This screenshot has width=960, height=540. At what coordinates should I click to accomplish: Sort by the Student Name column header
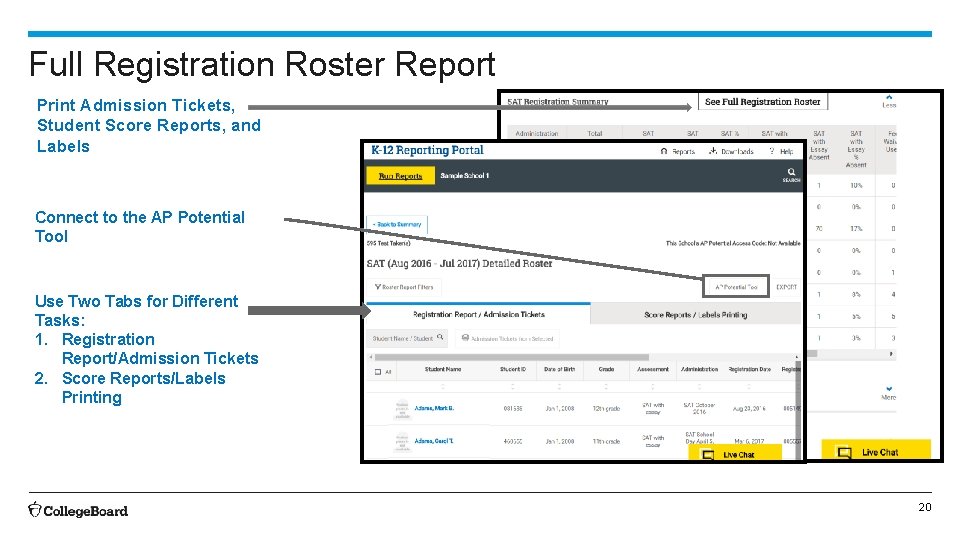[443, 369]
